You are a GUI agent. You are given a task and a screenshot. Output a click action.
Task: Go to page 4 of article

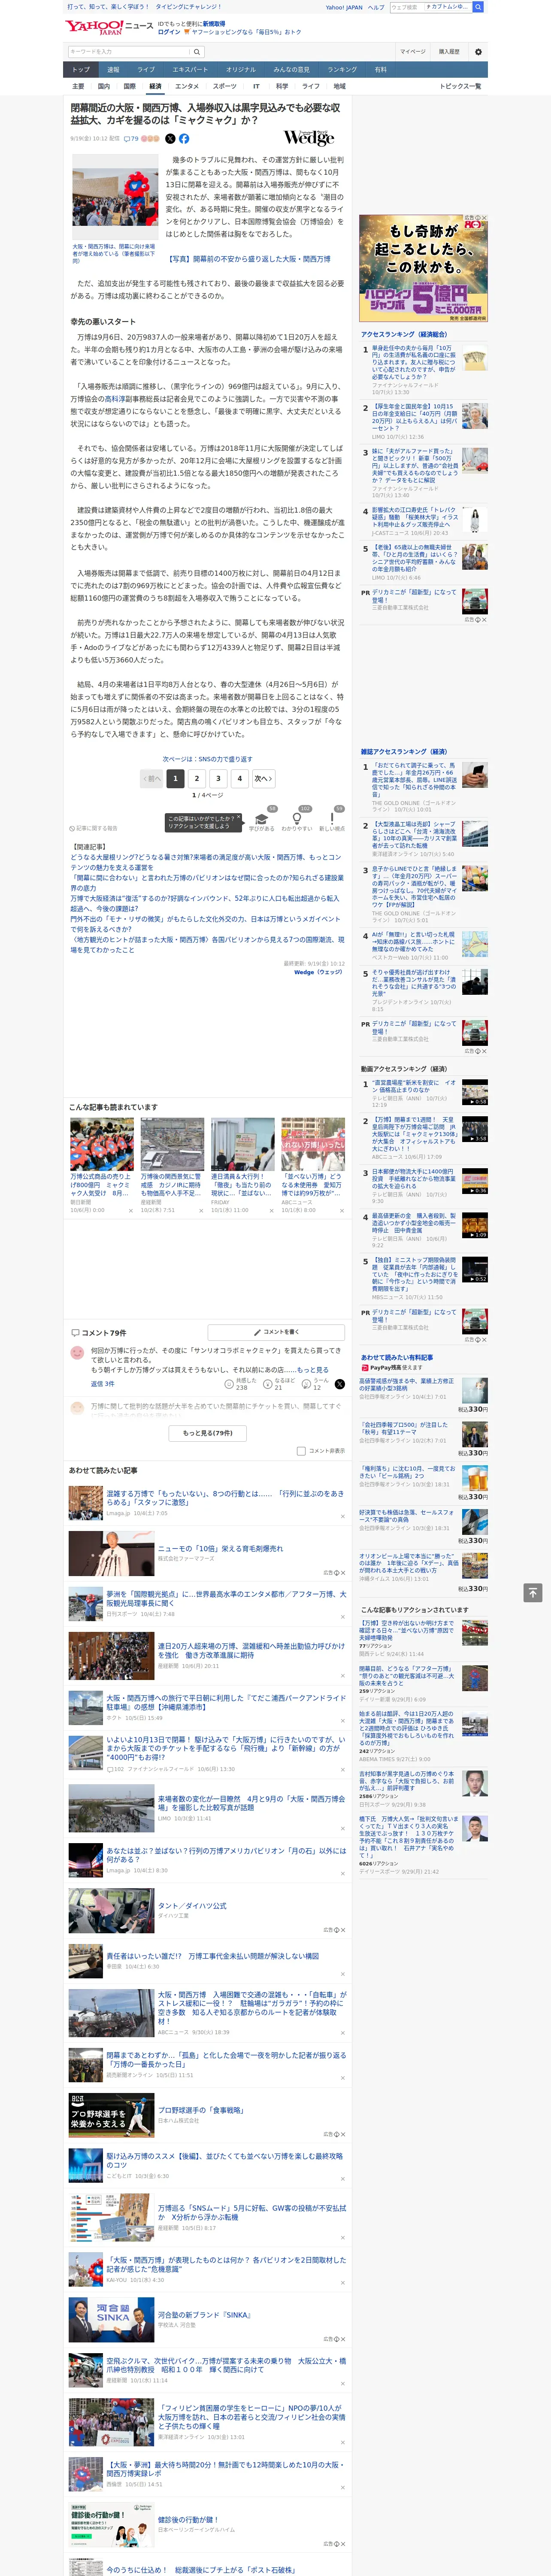(240, 778)
